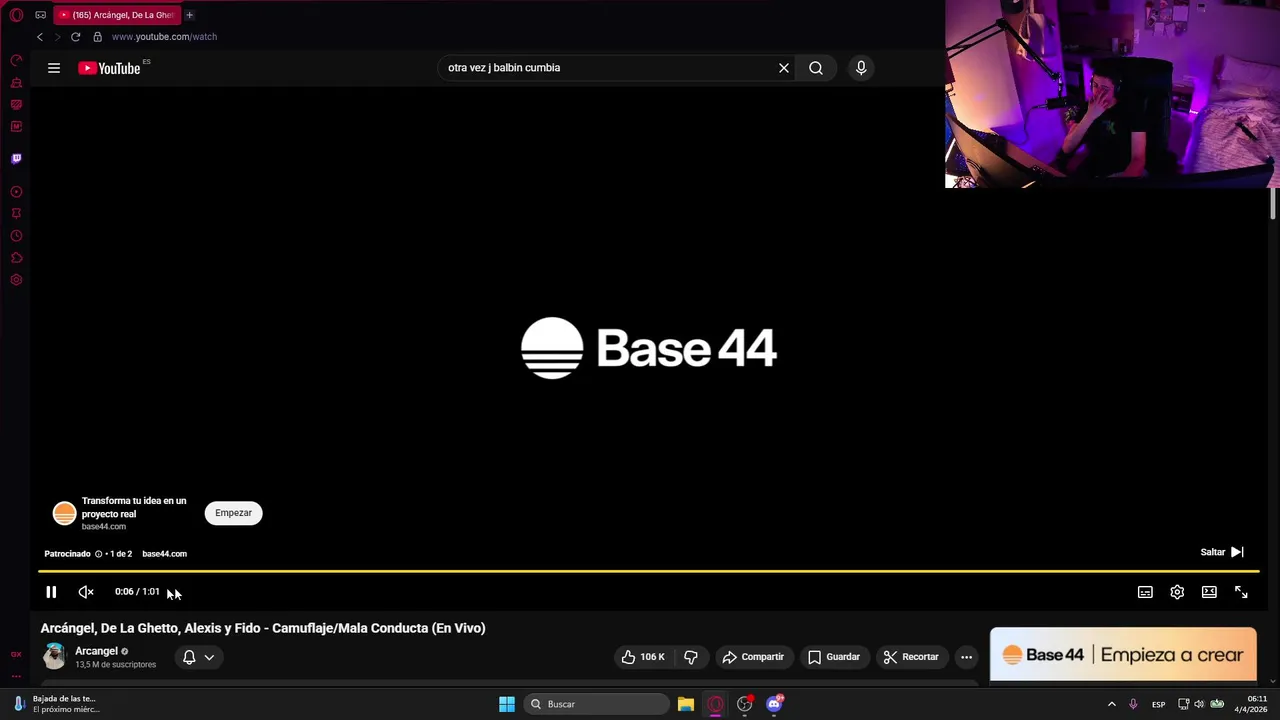Open the GX Cleaner sidebar icon
Viewport: 1280px width, 720px height.
coord(16,83)
